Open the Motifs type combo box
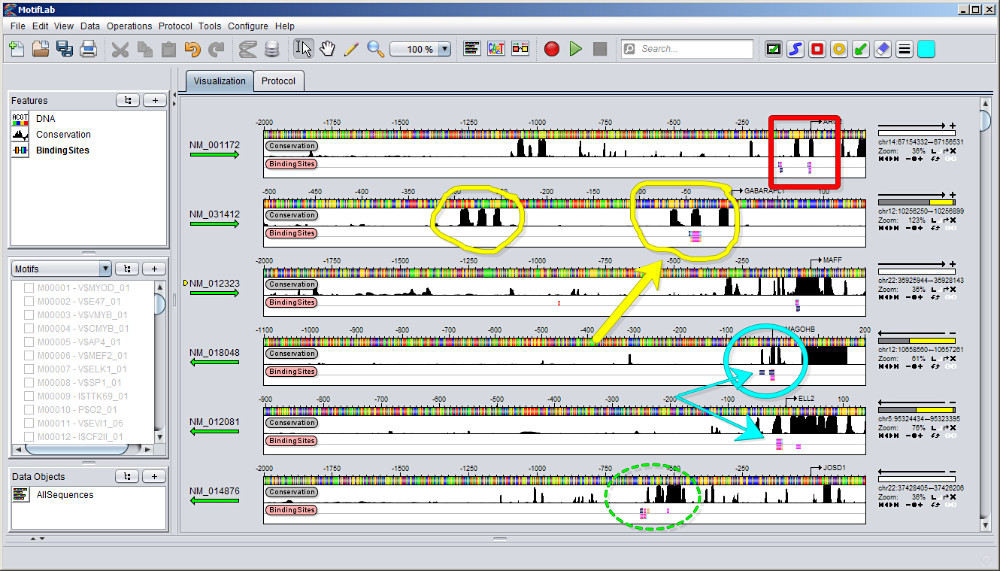Image resolution: width=1000 pixels, height=571 pixels. point(61,269)
